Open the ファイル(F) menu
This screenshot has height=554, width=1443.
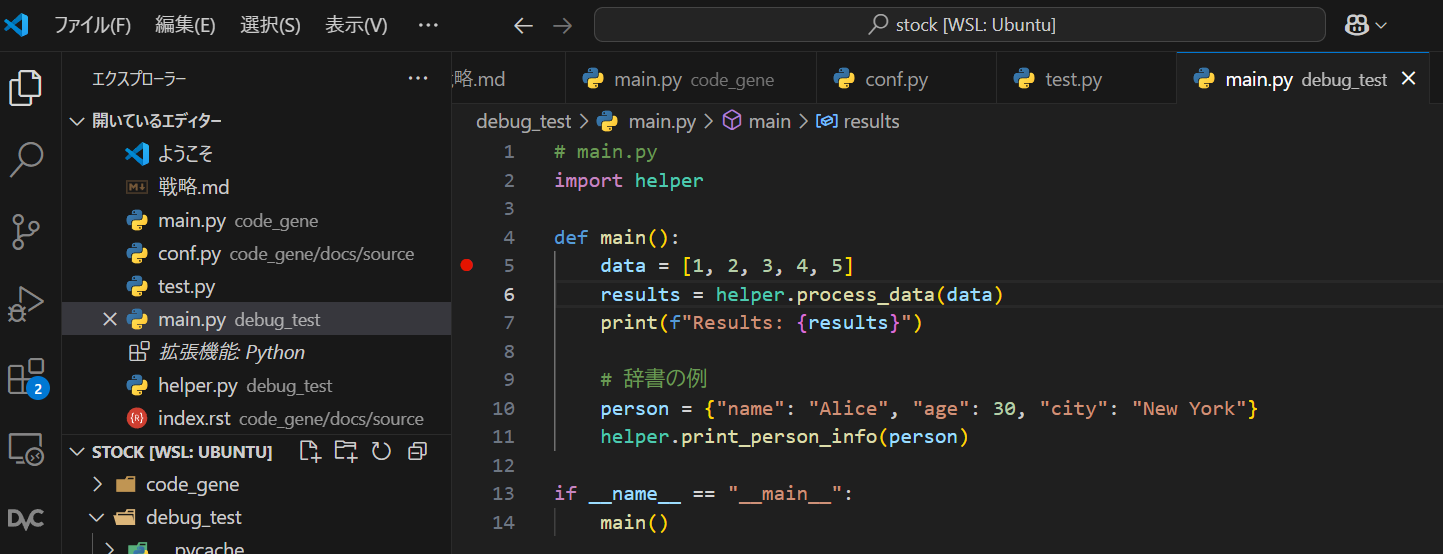pos(92,25)
